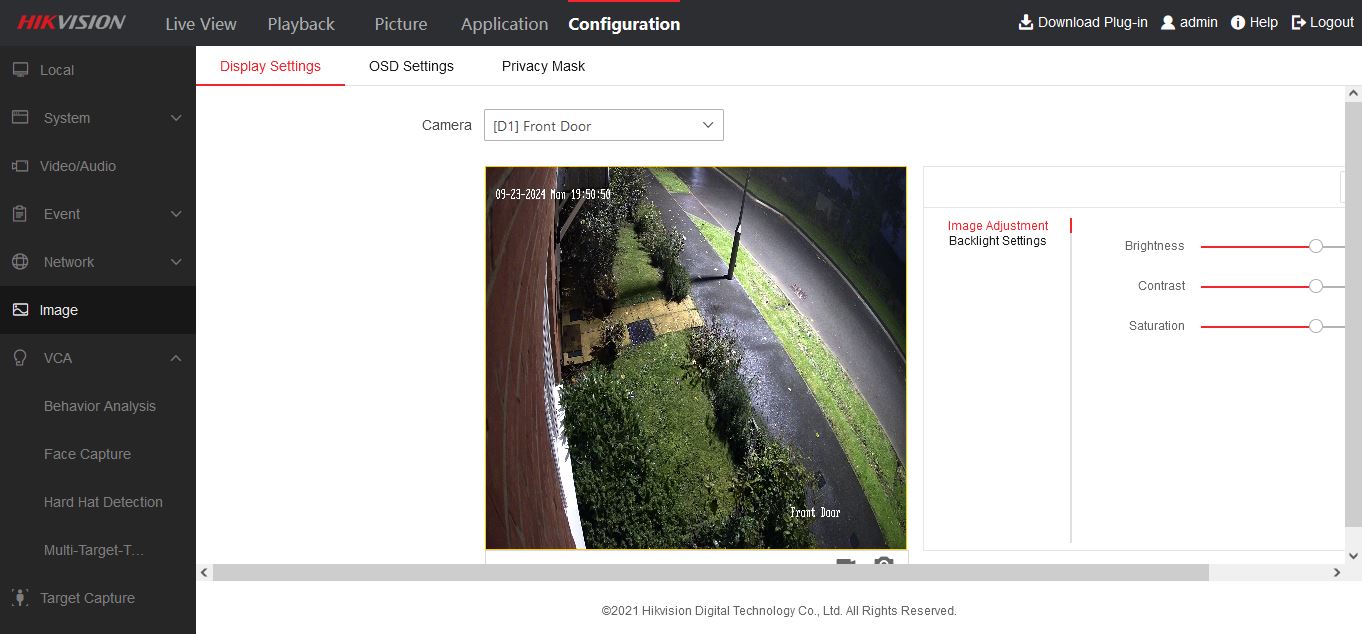Click the Logout exit icon
This screenshot has width=1362, height=634.
pos(1299,22)
